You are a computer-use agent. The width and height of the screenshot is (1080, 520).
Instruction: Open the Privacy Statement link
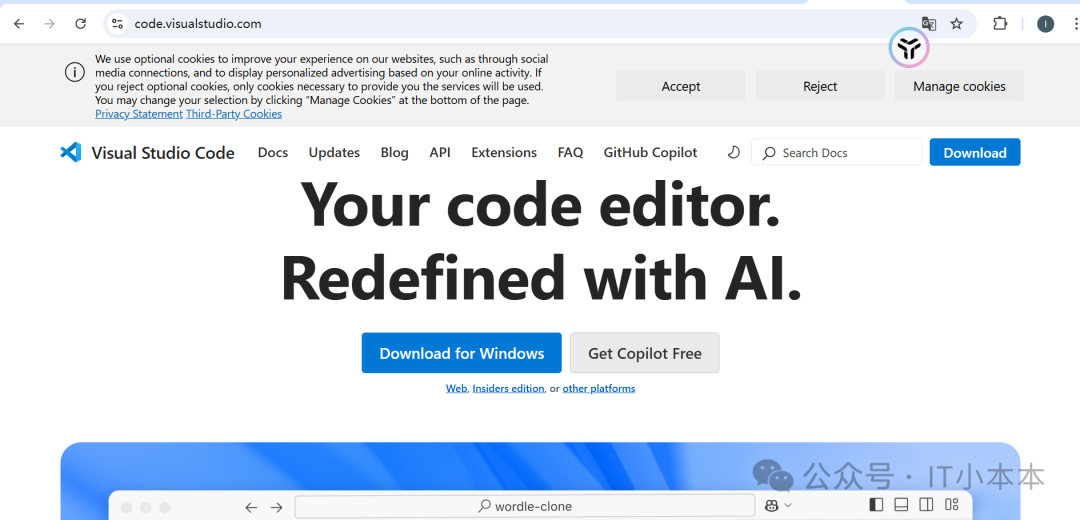(139, 114)
